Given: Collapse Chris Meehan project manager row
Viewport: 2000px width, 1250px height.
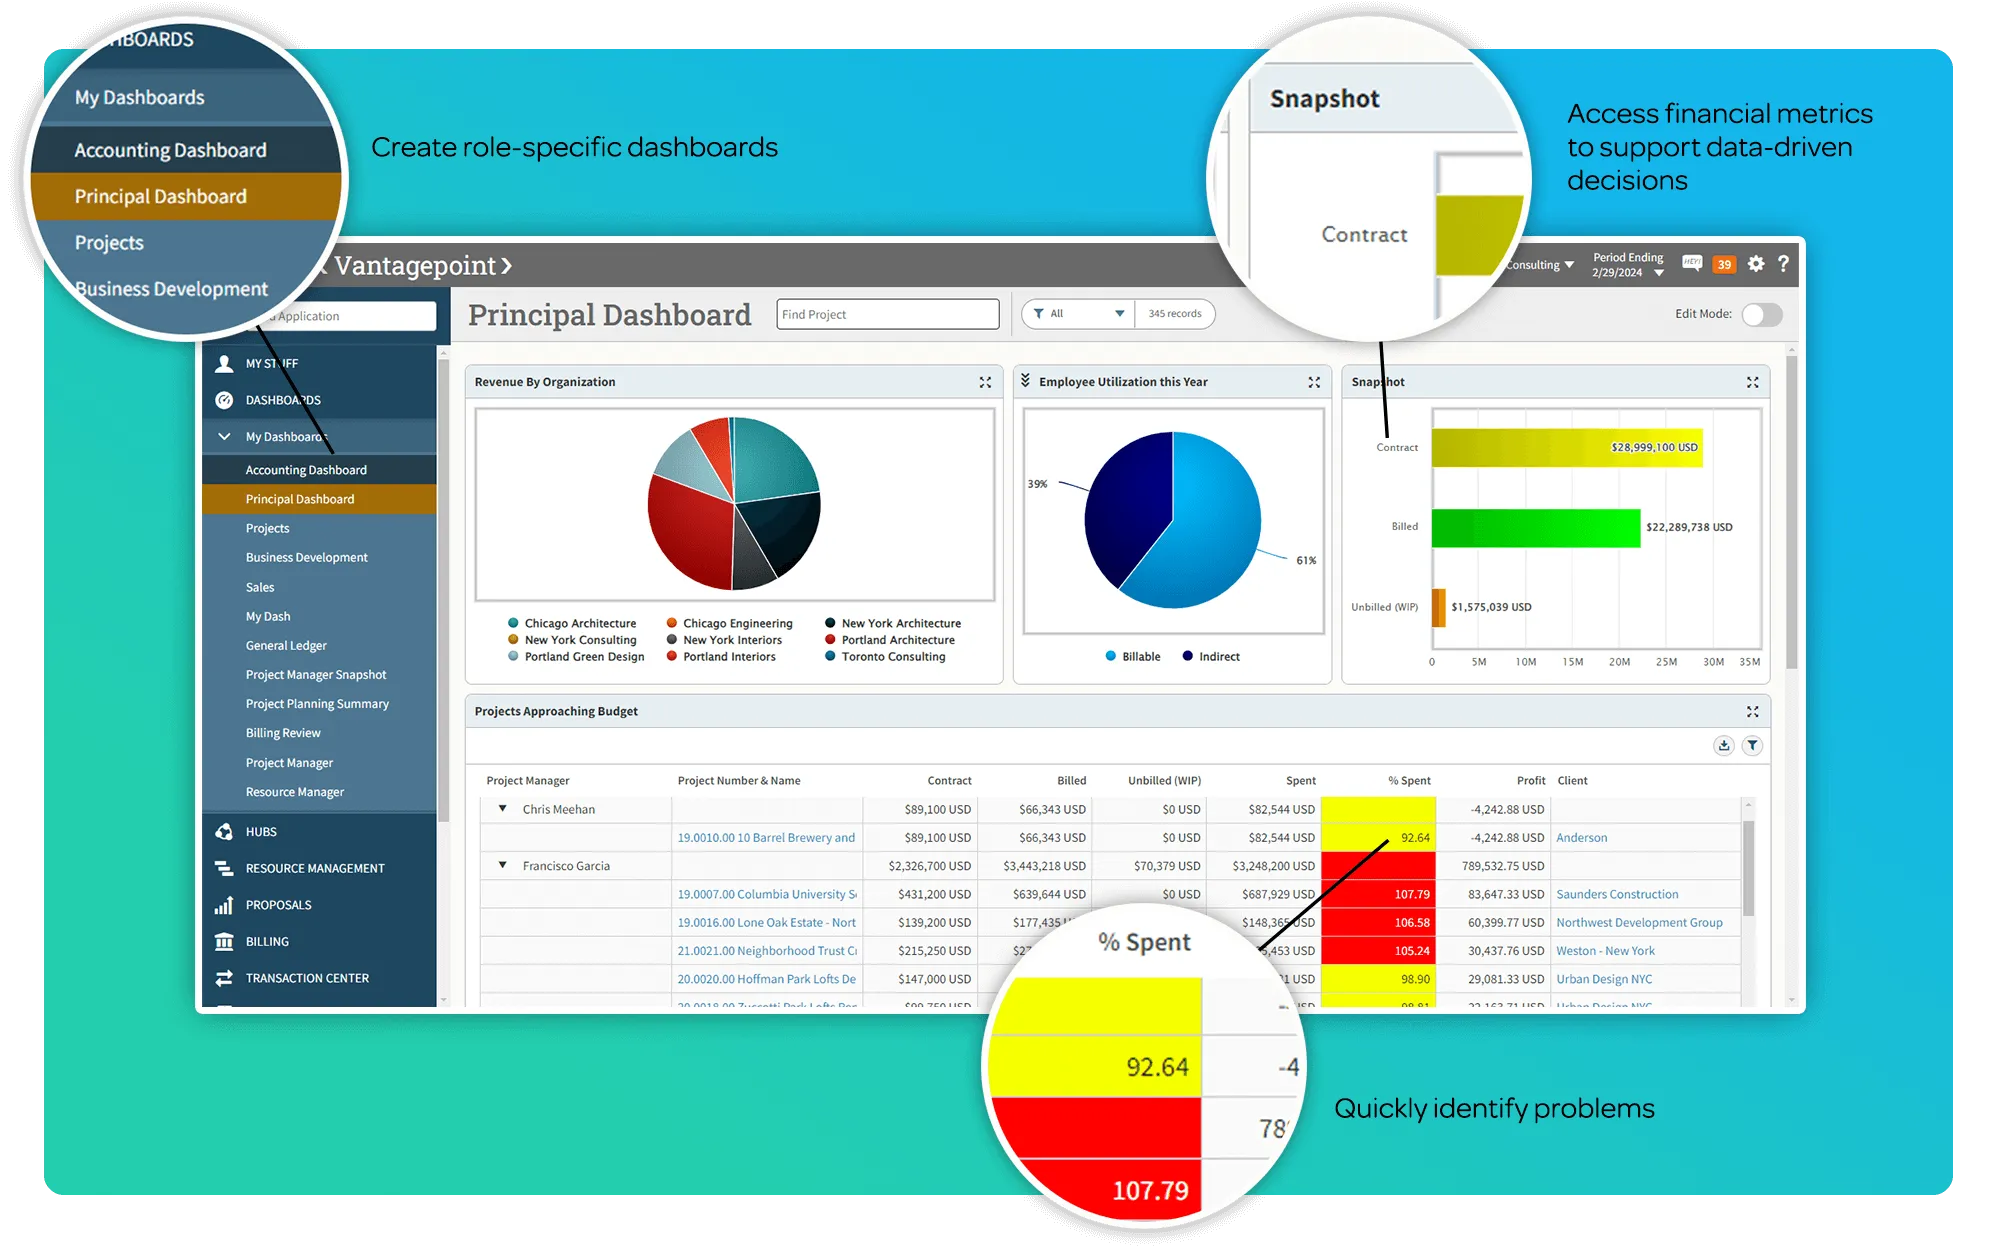Looking at the screenshot, I should point(502,809).
